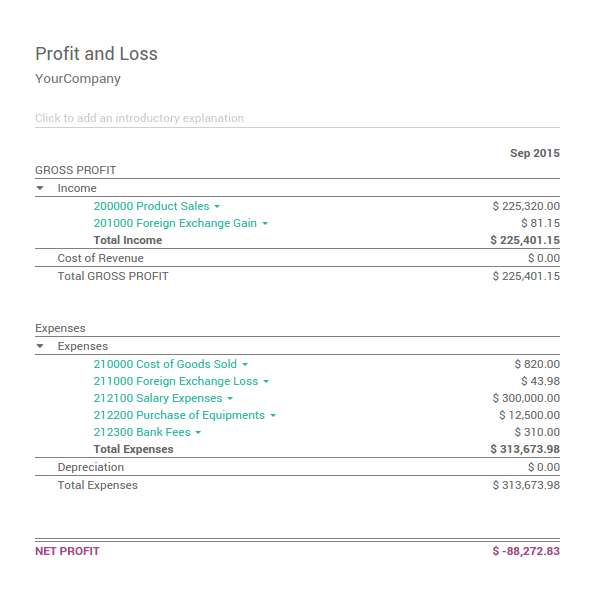Open the Foreign Exchange Gain dropdown caret

point(265,224)
